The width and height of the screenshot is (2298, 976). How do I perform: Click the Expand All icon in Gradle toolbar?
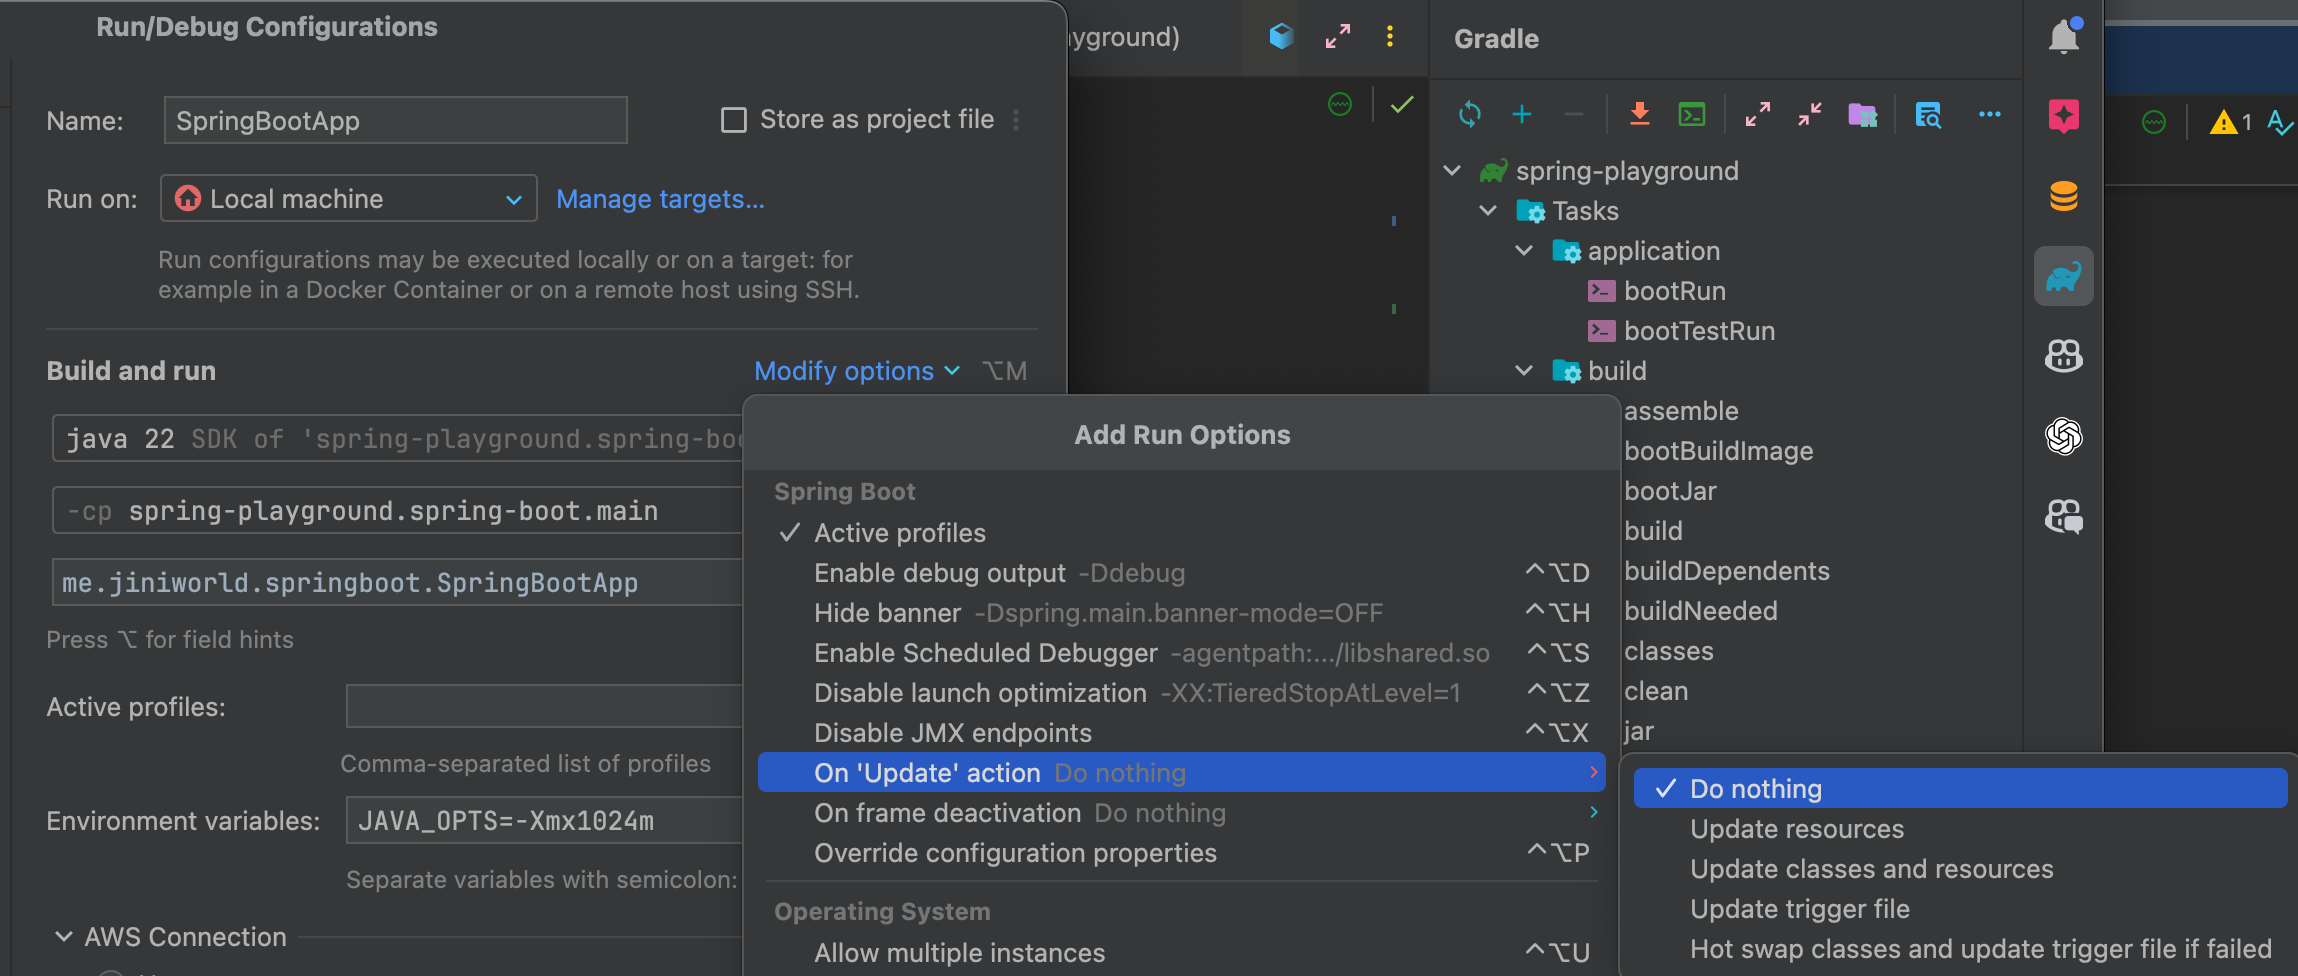[1758, 114]
